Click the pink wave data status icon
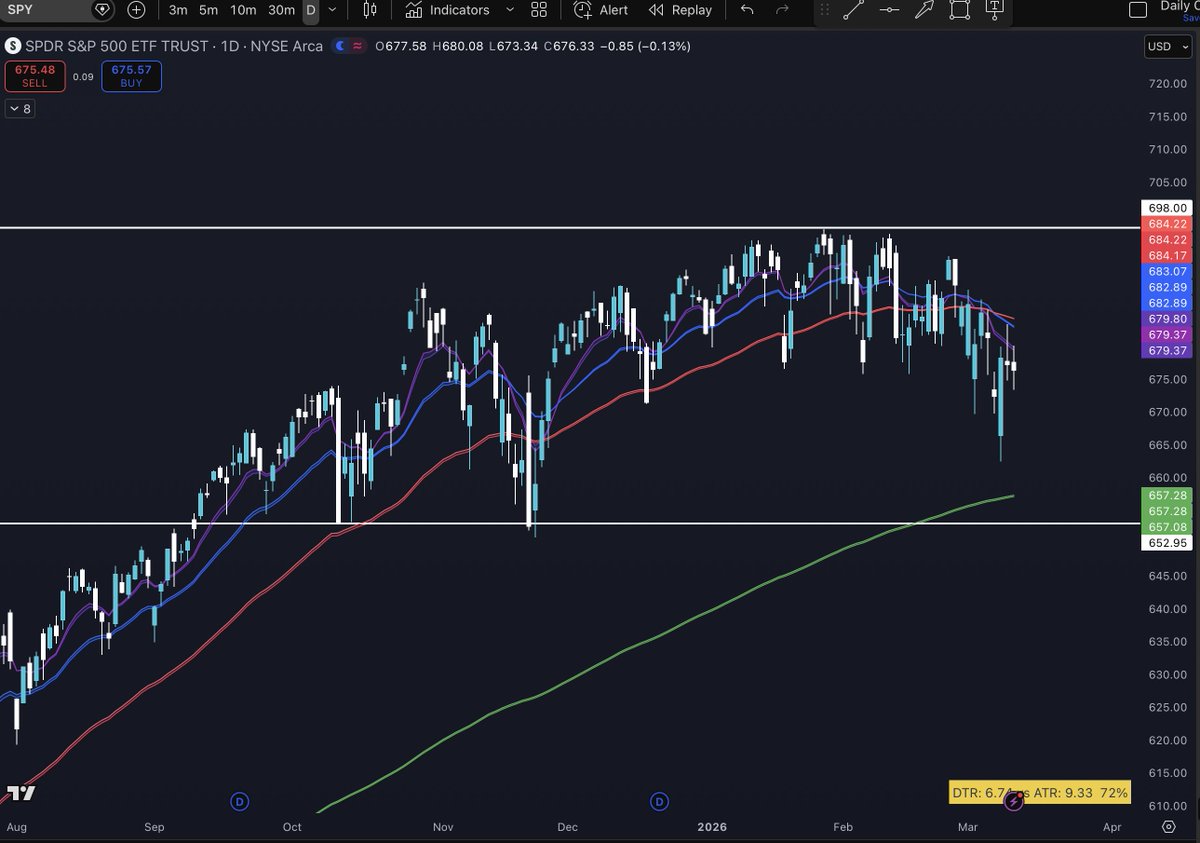Viewport: 1200px width, 843px height. [x=358, y=46]
